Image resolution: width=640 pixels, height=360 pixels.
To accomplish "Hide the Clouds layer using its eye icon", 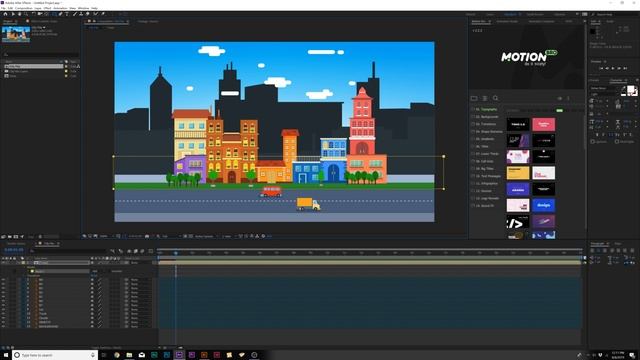I will tap(3, 318).
